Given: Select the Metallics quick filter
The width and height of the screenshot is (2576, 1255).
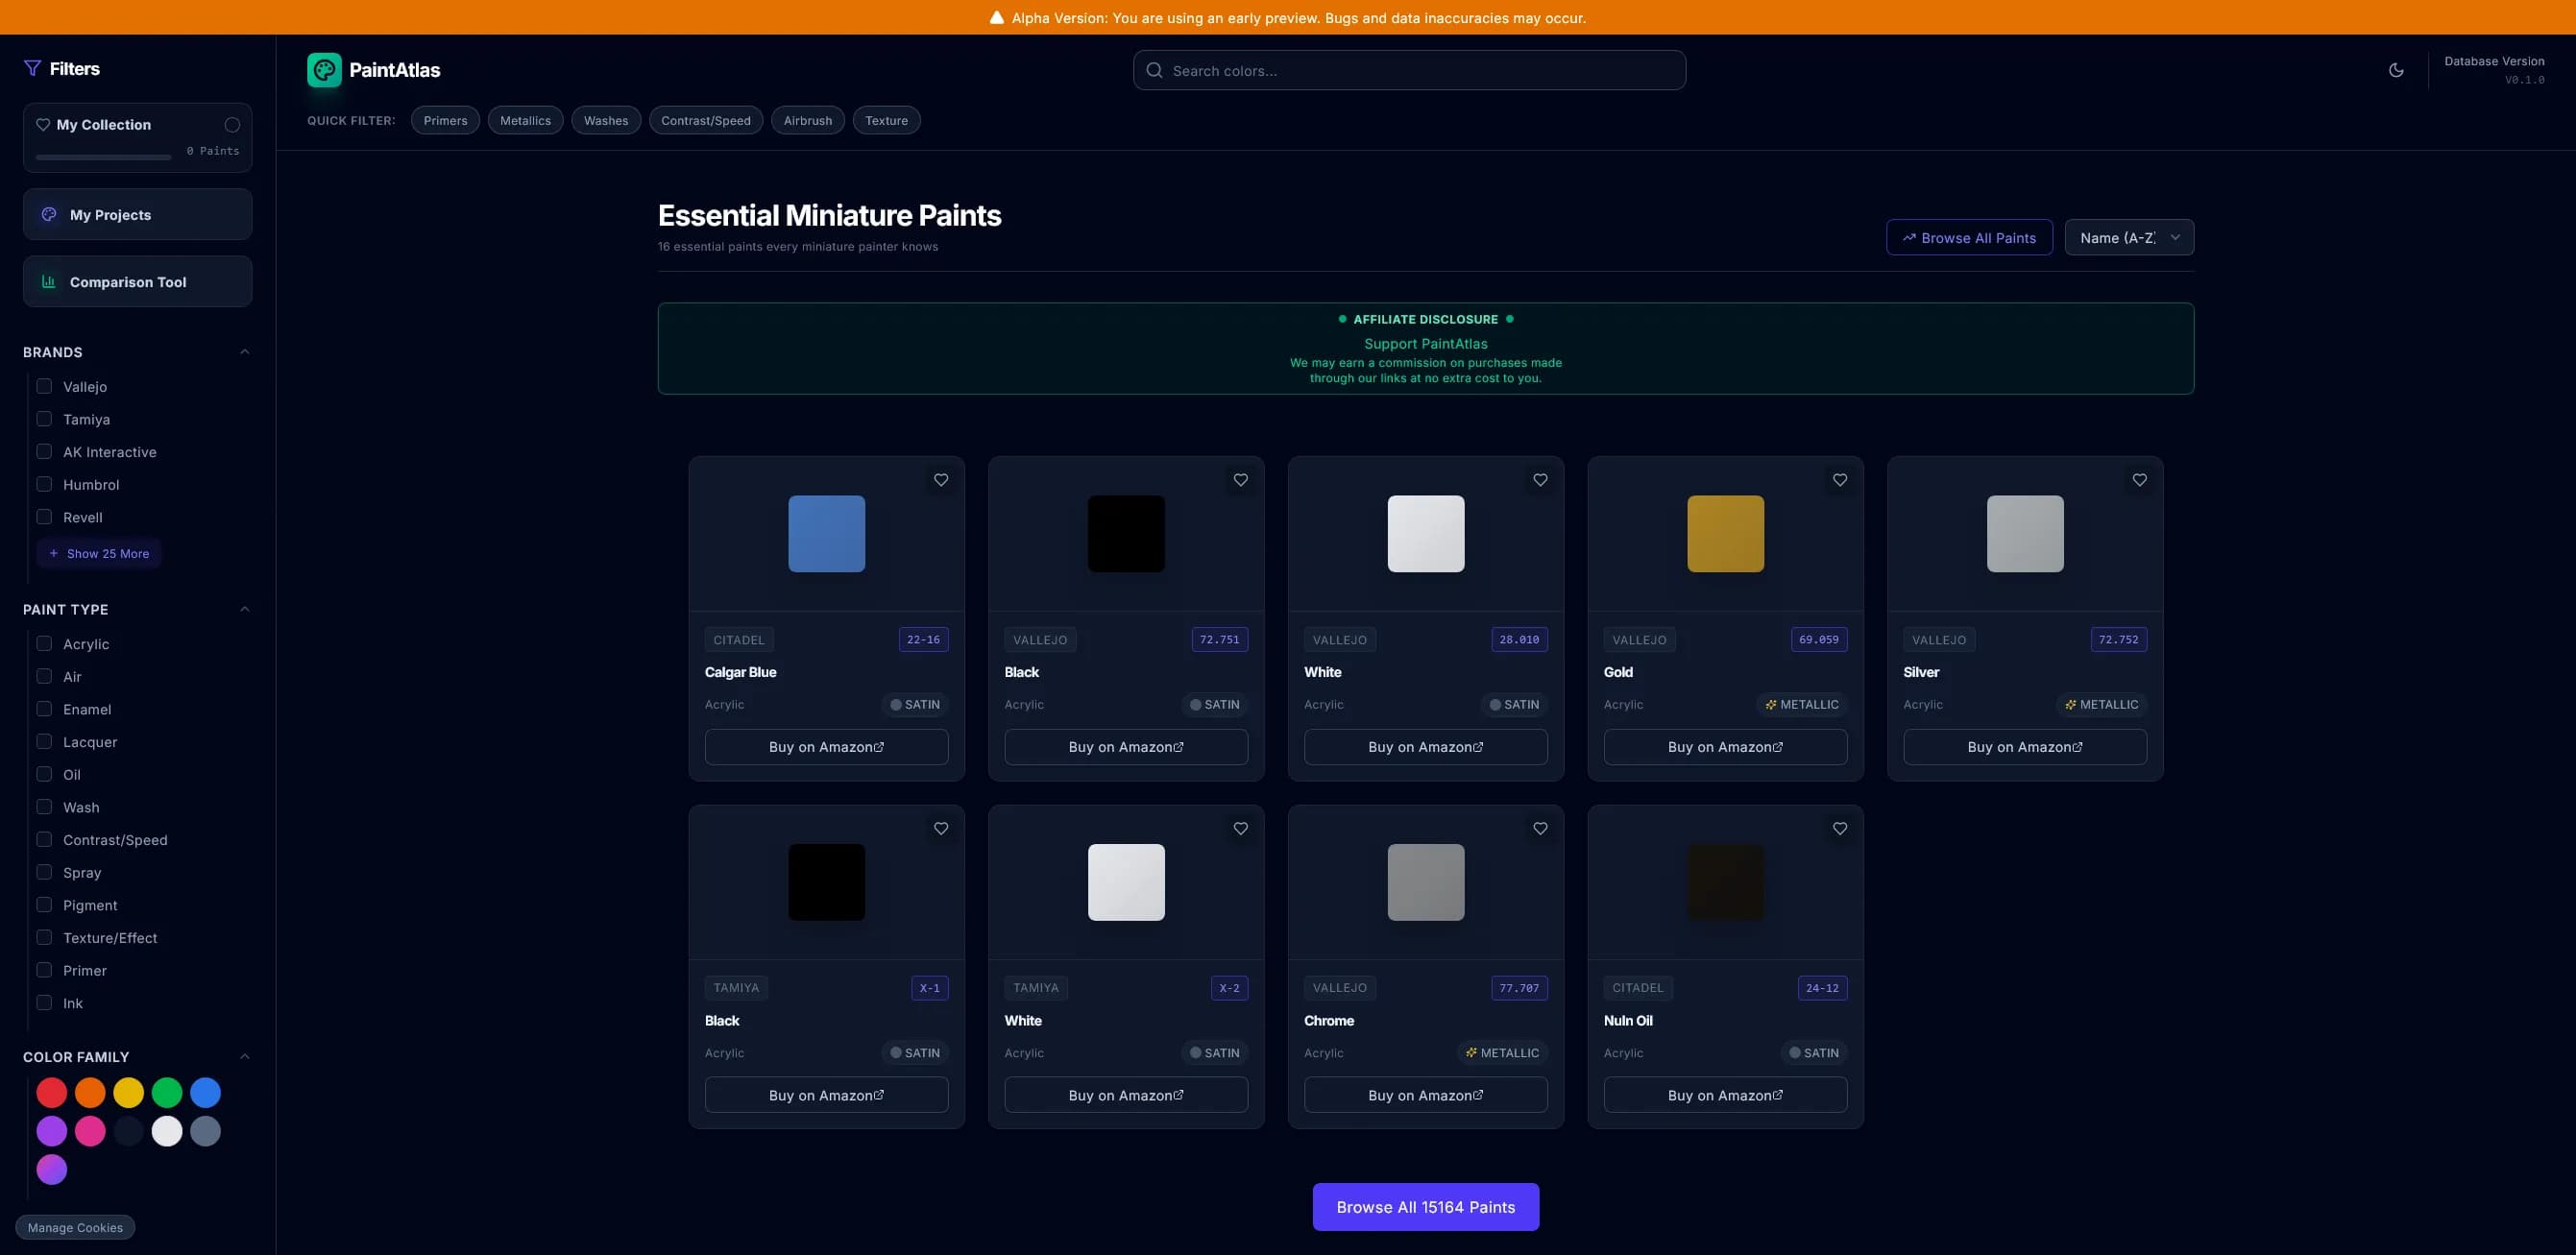Looking at the screenshot, I should [x=525, y=120].
